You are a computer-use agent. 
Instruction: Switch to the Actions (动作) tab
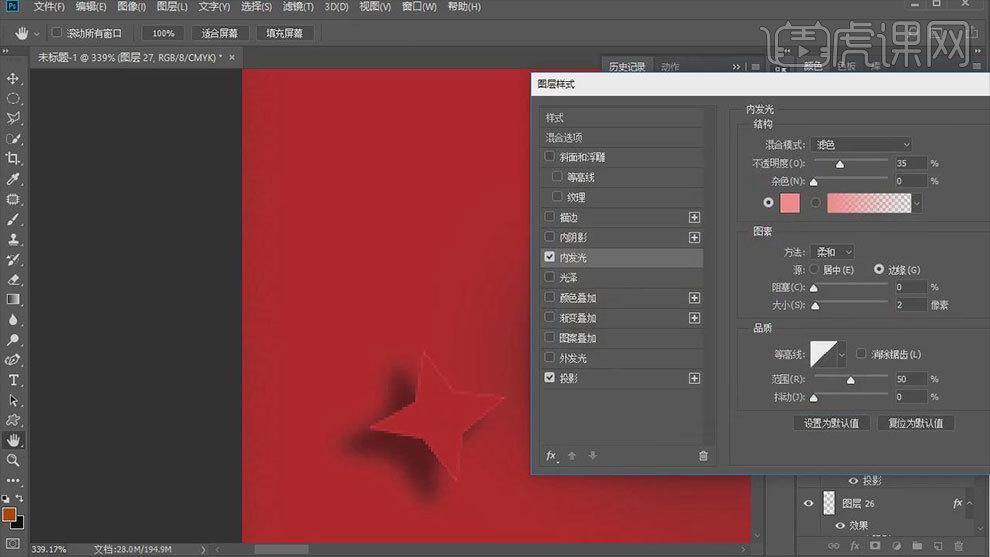[670, 66]
